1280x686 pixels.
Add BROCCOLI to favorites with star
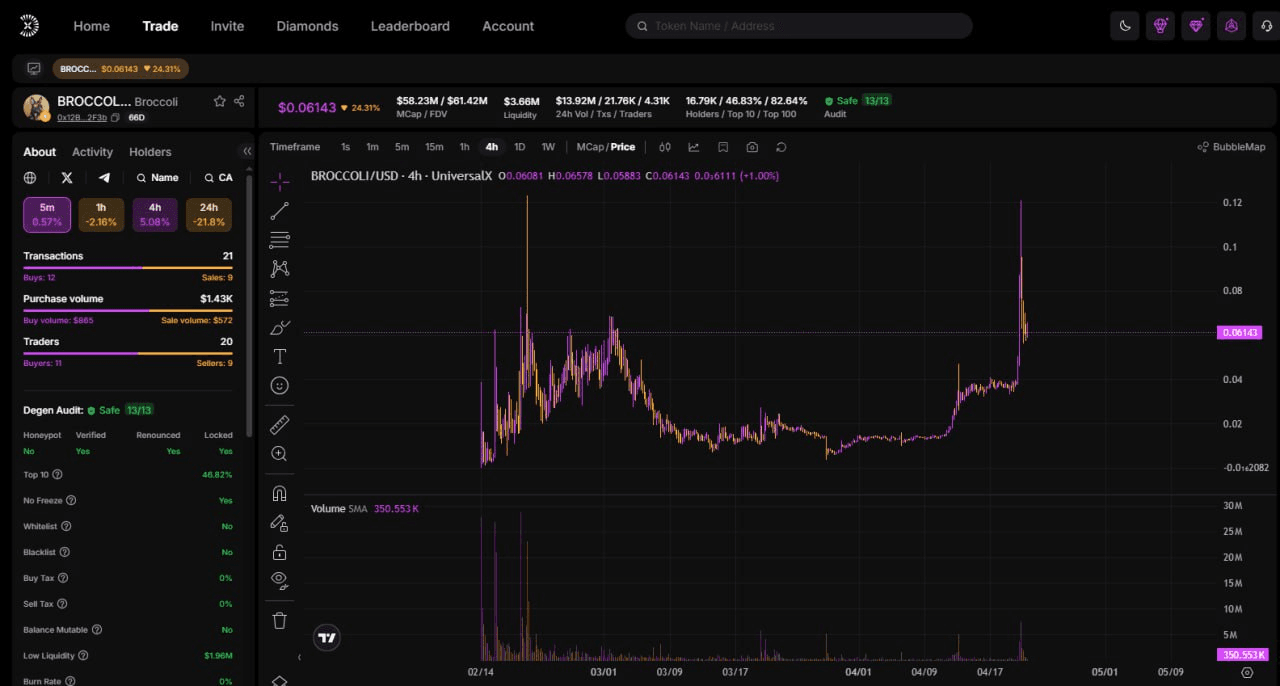219,101
